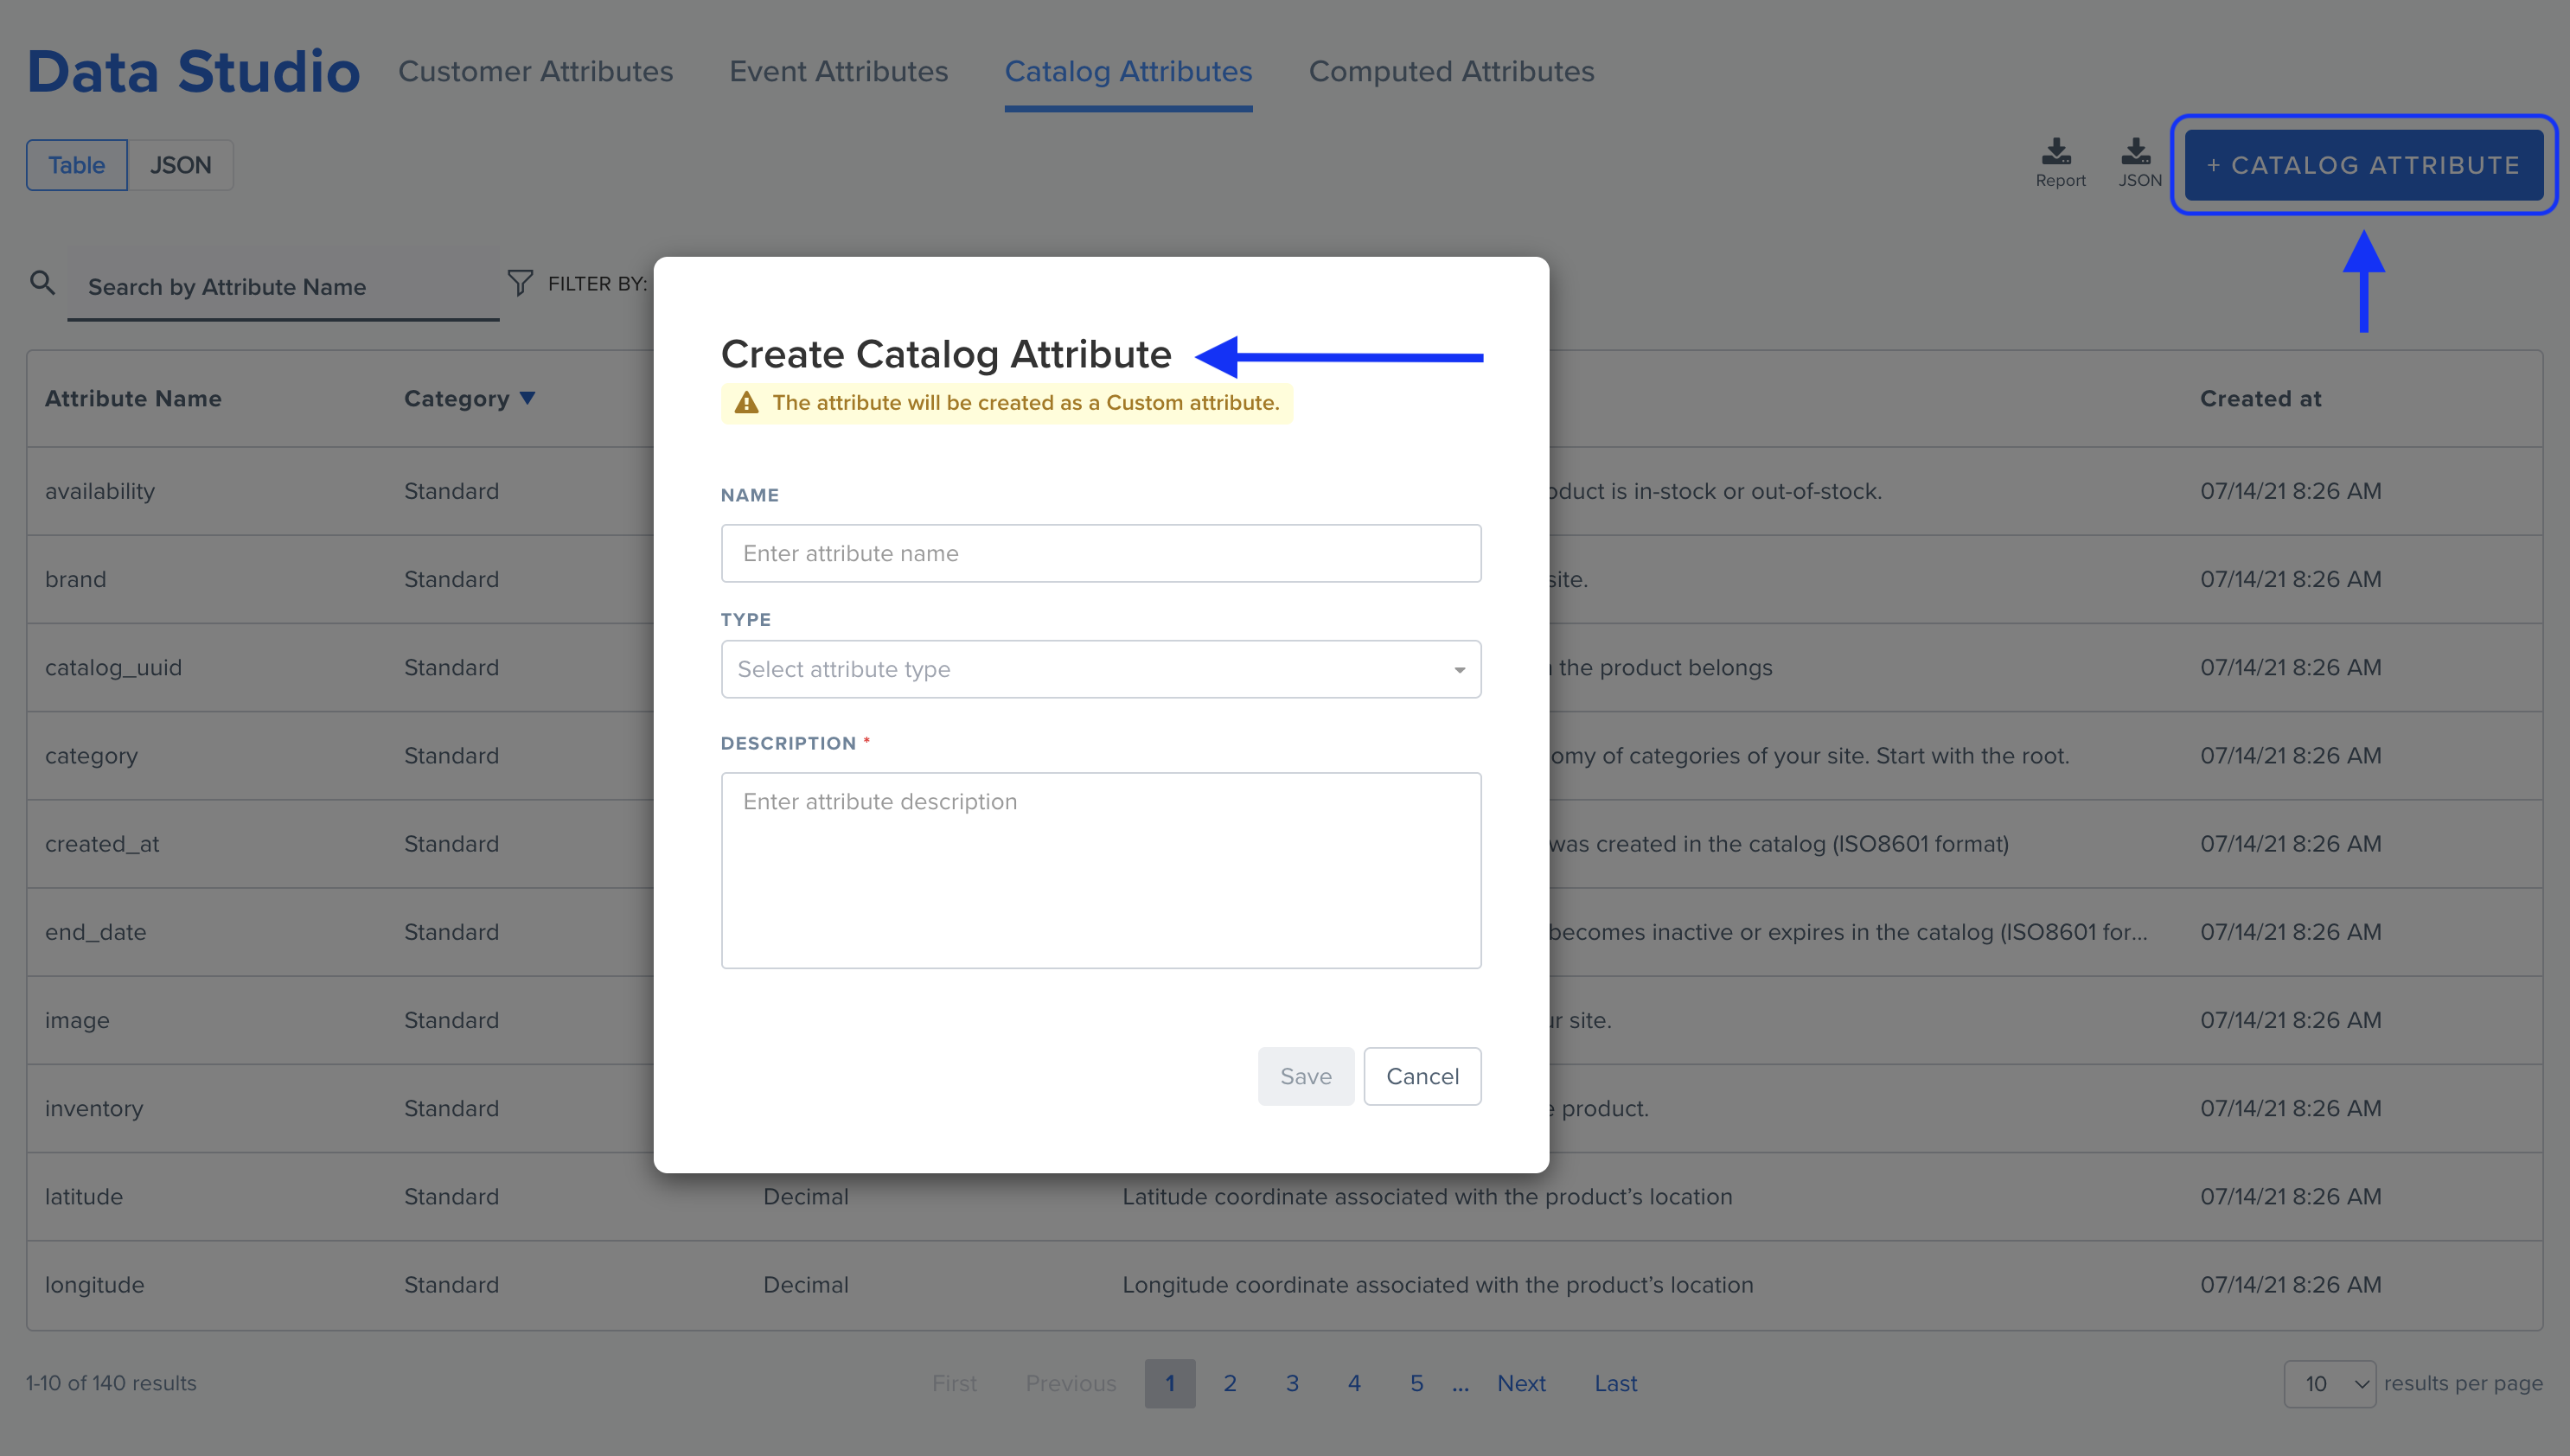The height and width of the screenshot is (1456, 2570).
Task: Go to page 4
Action: coord(1354,1383)
